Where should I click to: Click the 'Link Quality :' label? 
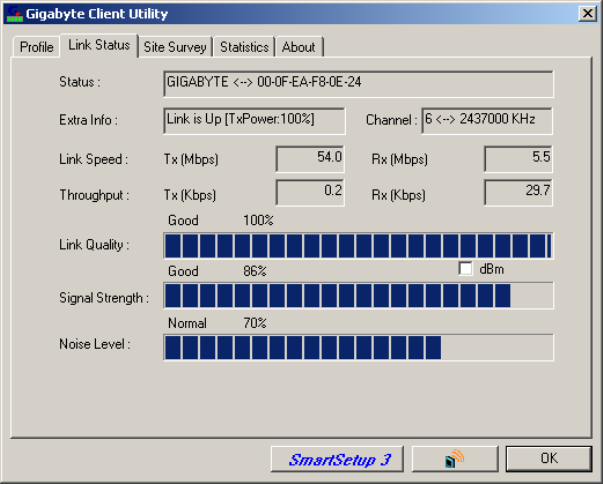[x=94, y=245]
